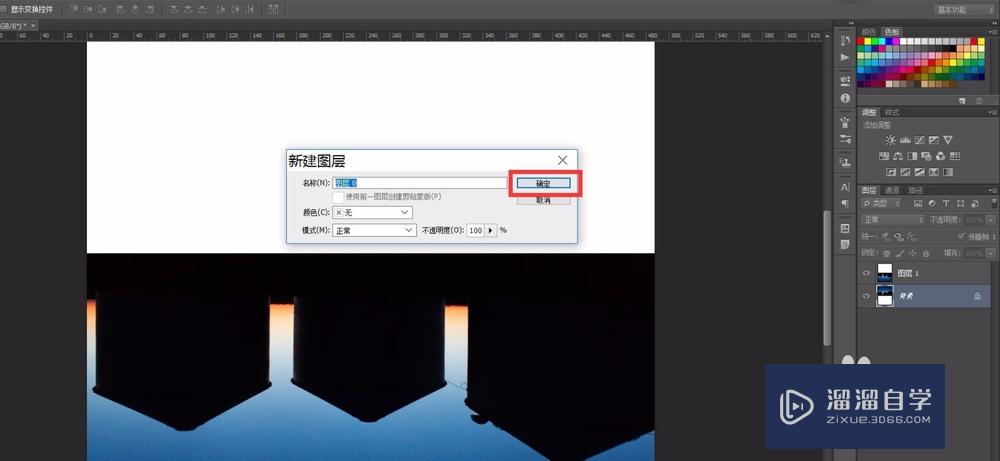Add a Black & White adjustment
The image size is (1000, 461).
click(x=912, y=156)
